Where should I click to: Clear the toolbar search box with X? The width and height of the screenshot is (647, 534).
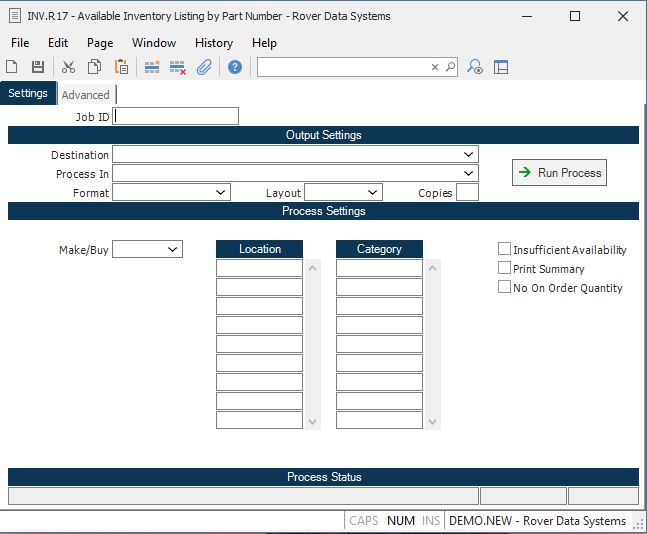(x=435, y=67)
